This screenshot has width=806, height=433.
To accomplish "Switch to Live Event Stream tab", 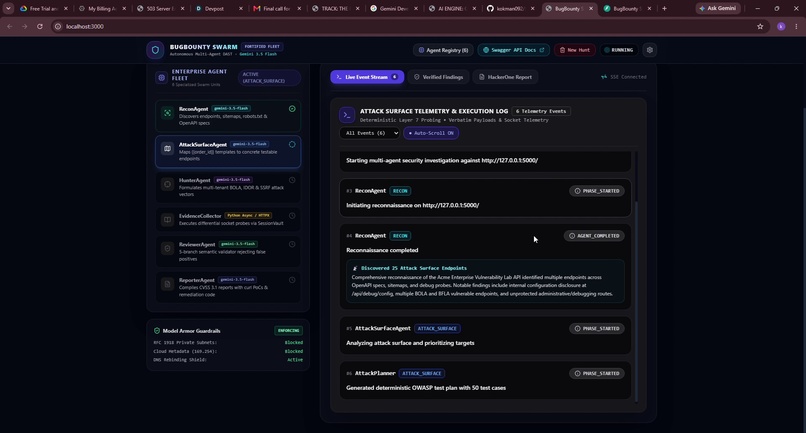I will (367, 77).
